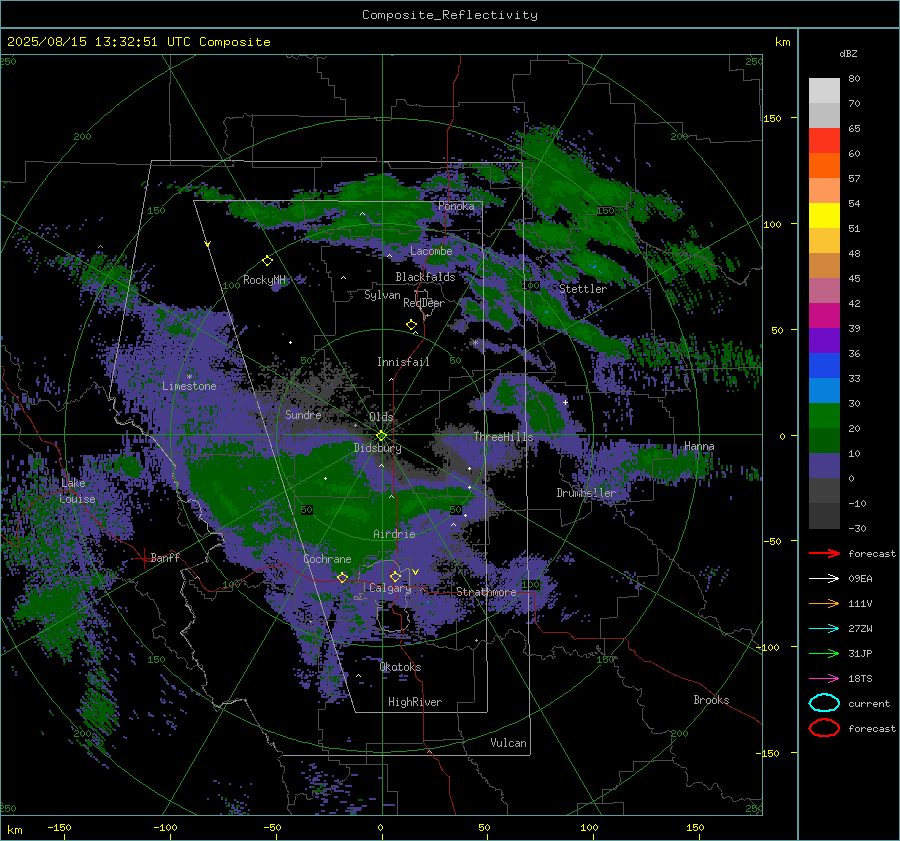Viewport: 900px width, 841px height.
Task: Click the yellow diamond marker below RedDeer
Action: (x=411, y=325)
